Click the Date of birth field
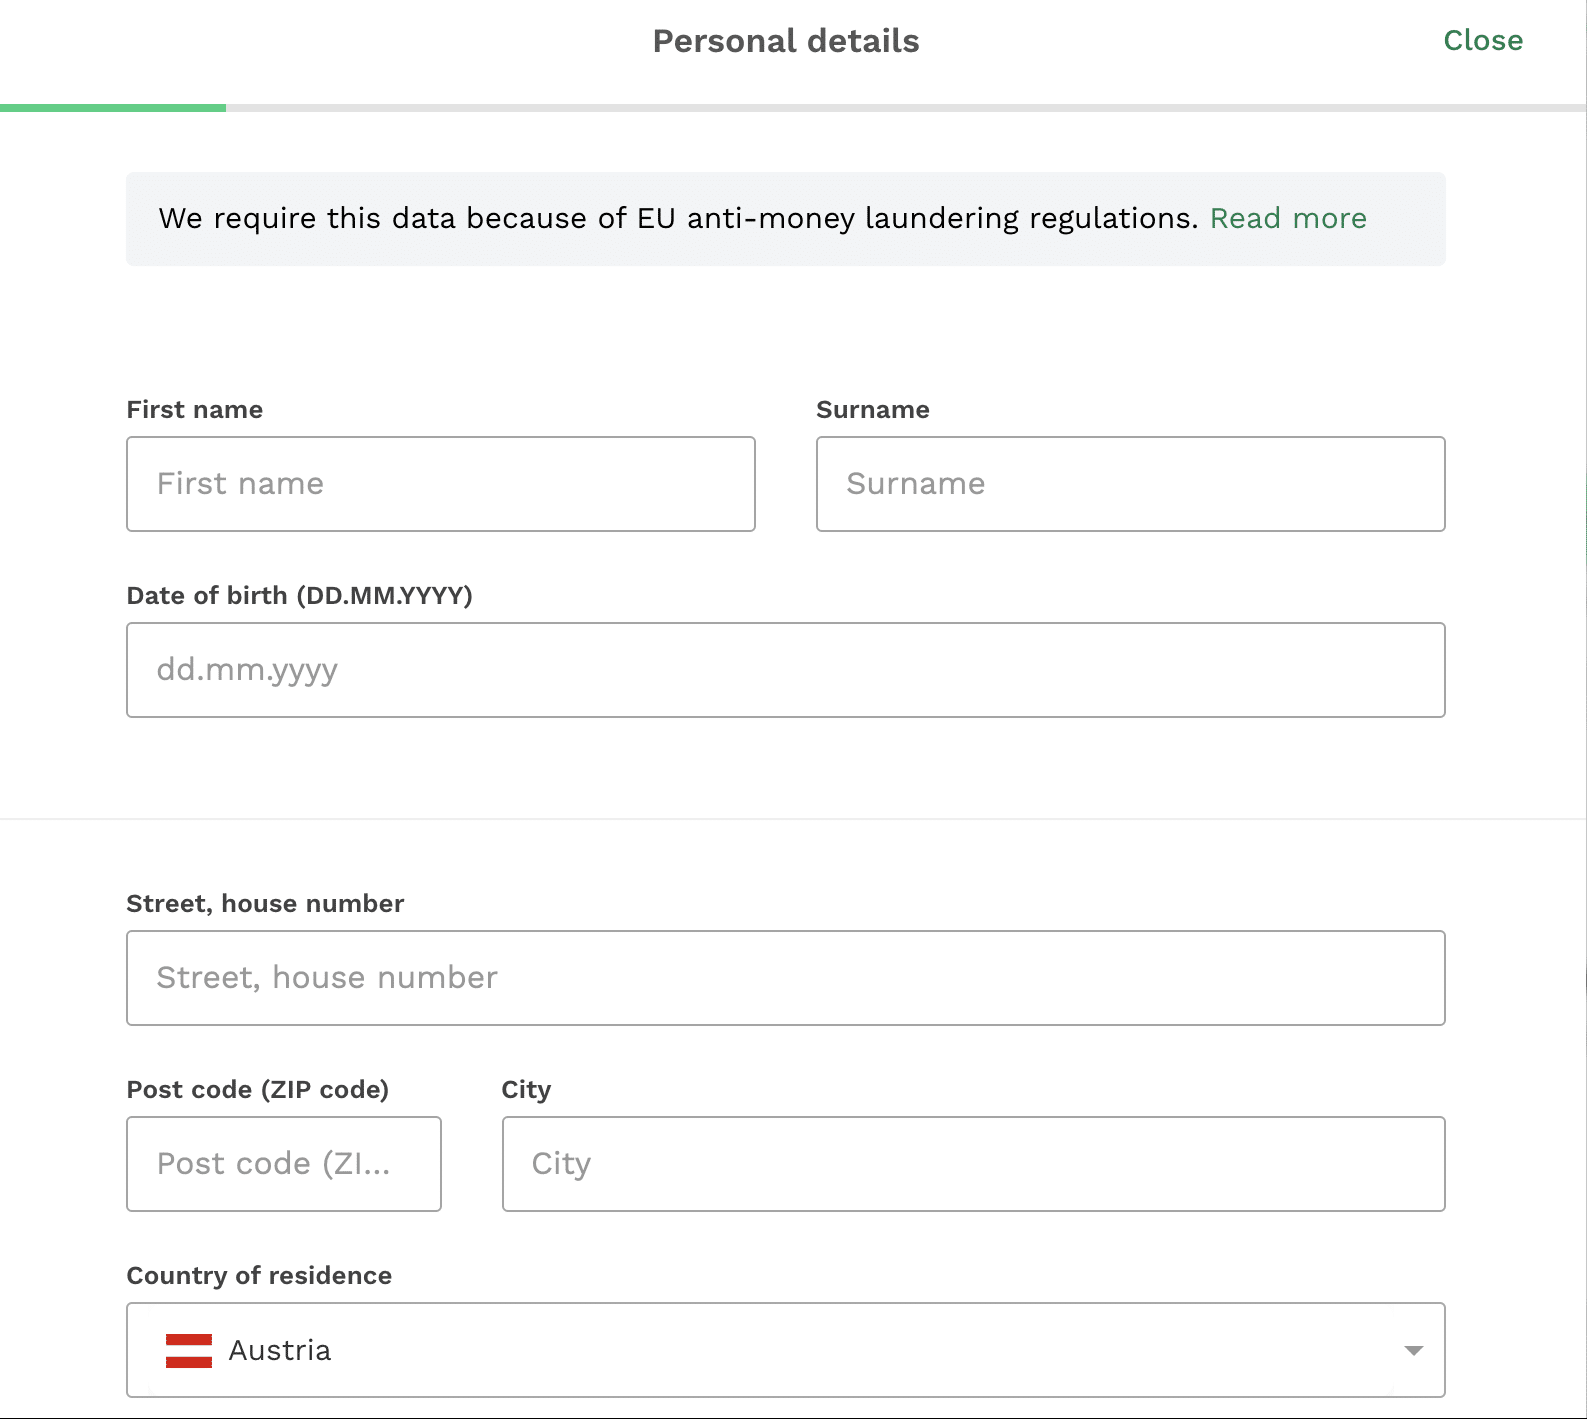Screen dimensions: 1587x1419 coord(786,670)
